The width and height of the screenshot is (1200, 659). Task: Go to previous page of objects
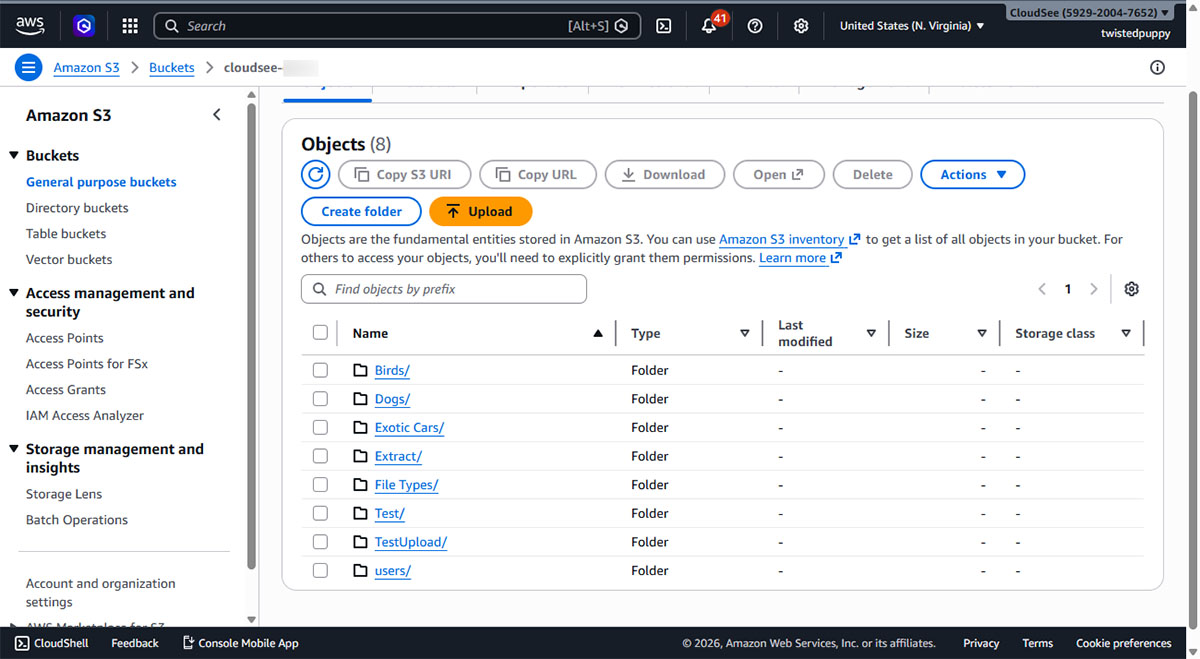[1042, 289]
